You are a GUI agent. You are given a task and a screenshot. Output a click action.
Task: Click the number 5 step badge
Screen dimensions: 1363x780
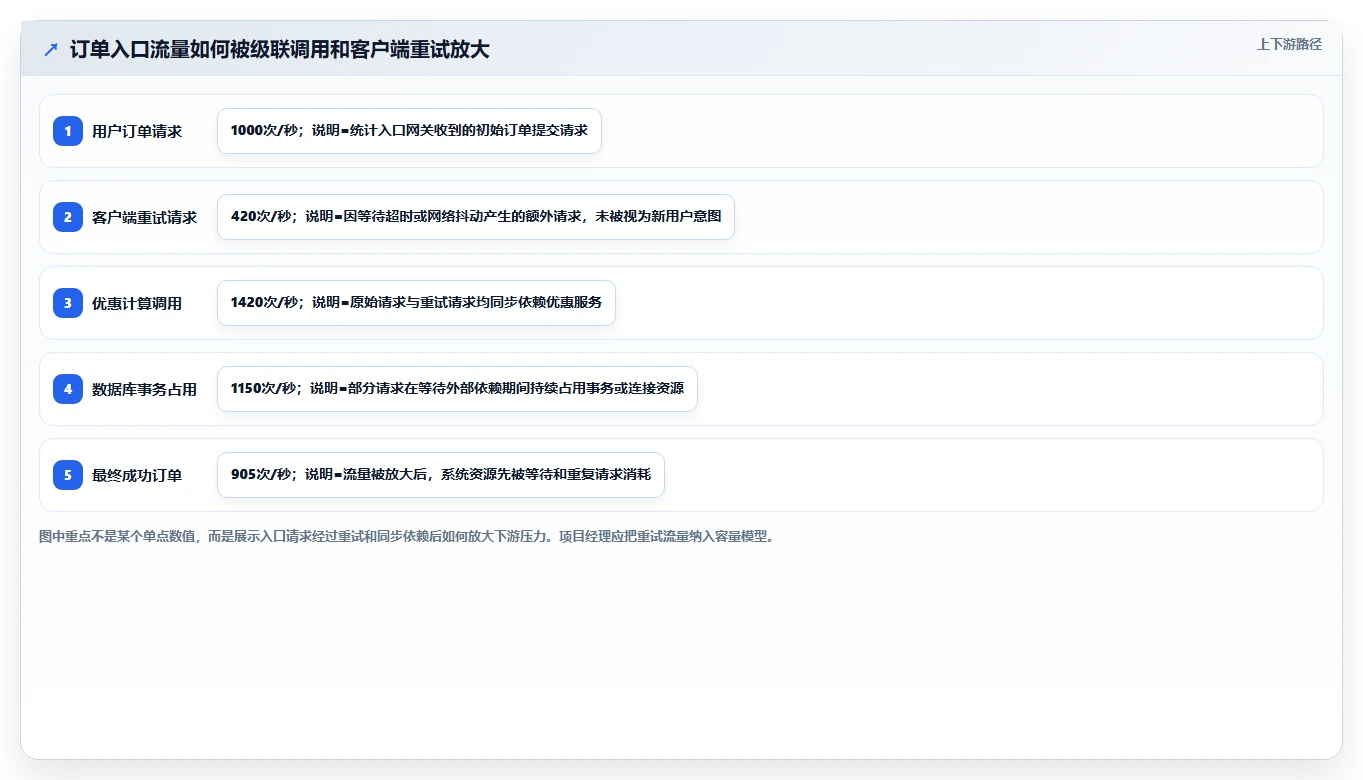click(68, 475)
